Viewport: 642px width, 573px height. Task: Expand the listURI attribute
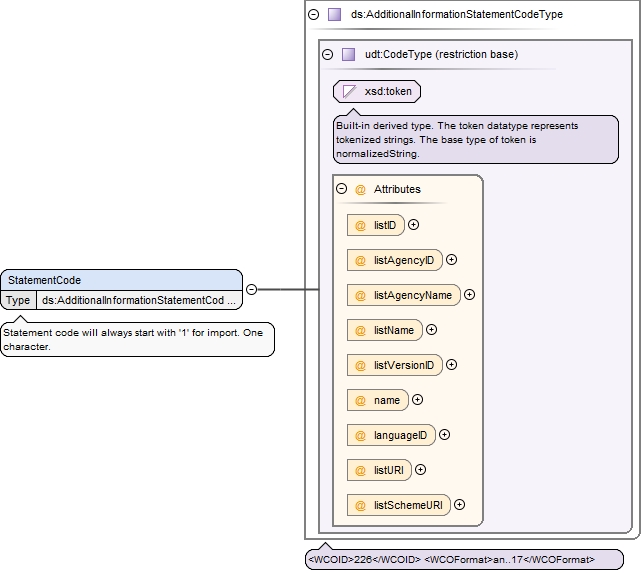pyautogui.click(x=420, y=469)
